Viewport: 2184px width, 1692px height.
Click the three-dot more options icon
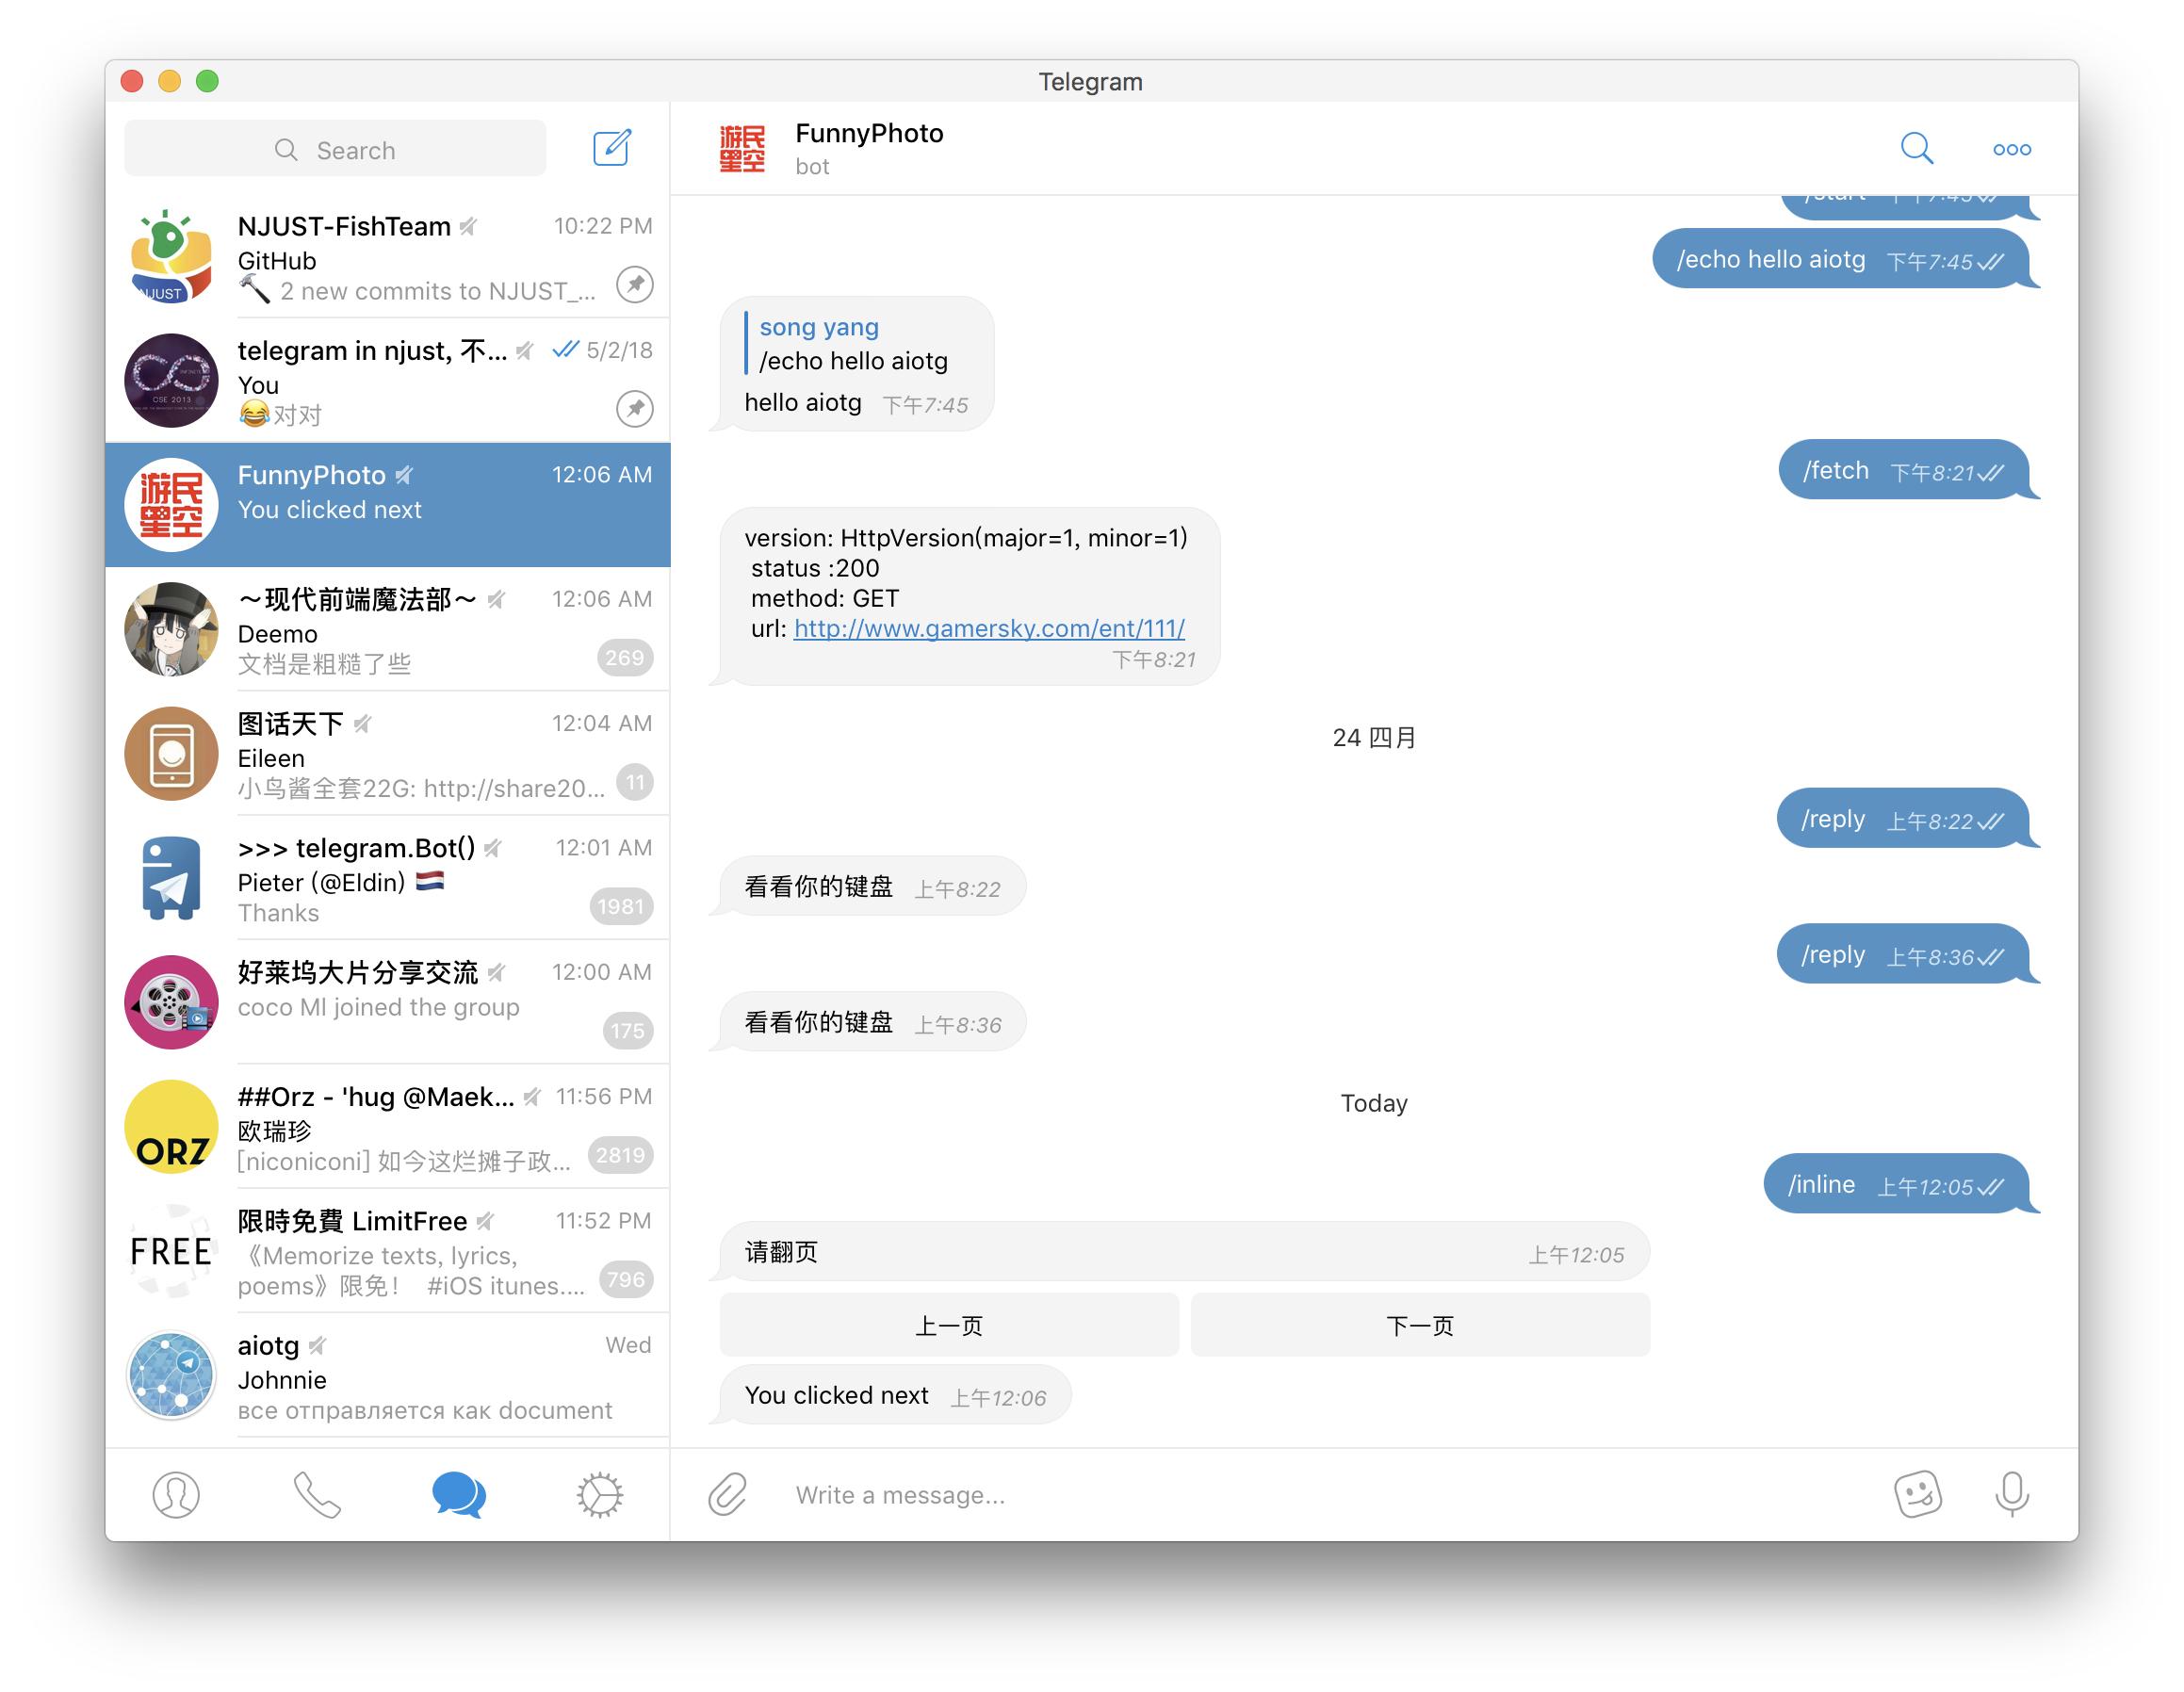[2013, 149]
